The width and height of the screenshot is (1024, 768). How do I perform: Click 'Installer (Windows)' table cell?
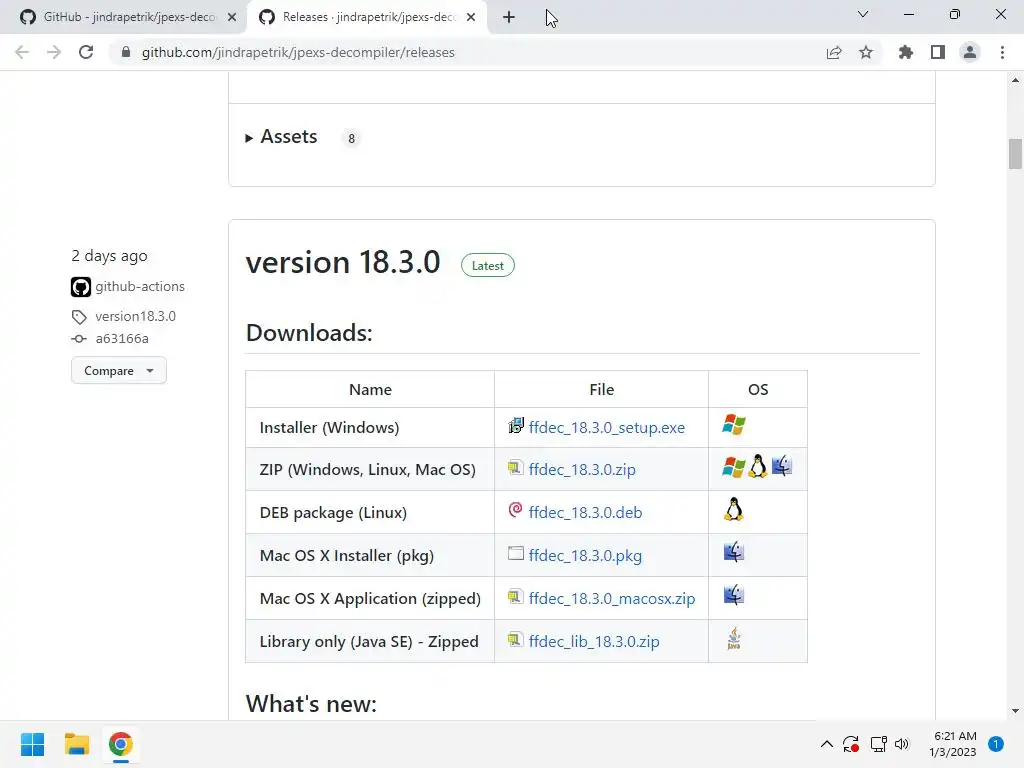[x=370, y=428]
